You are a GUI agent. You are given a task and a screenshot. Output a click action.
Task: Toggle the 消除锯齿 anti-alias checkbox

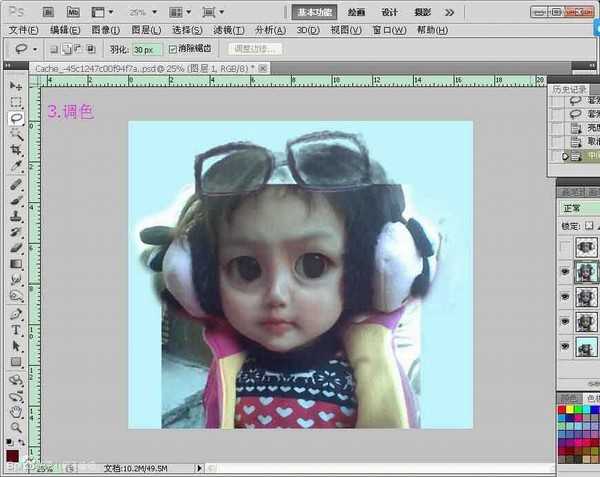(x=172, y=48)
